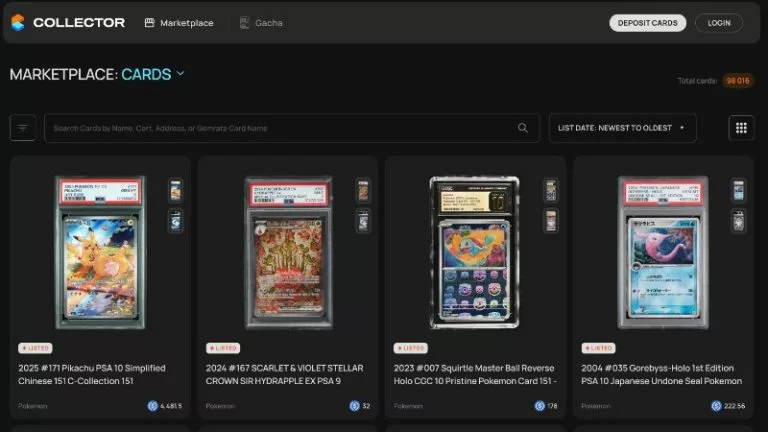Open the List Date sort dropdown
Screen dimensions: 768x432
(x=623, y=128)
